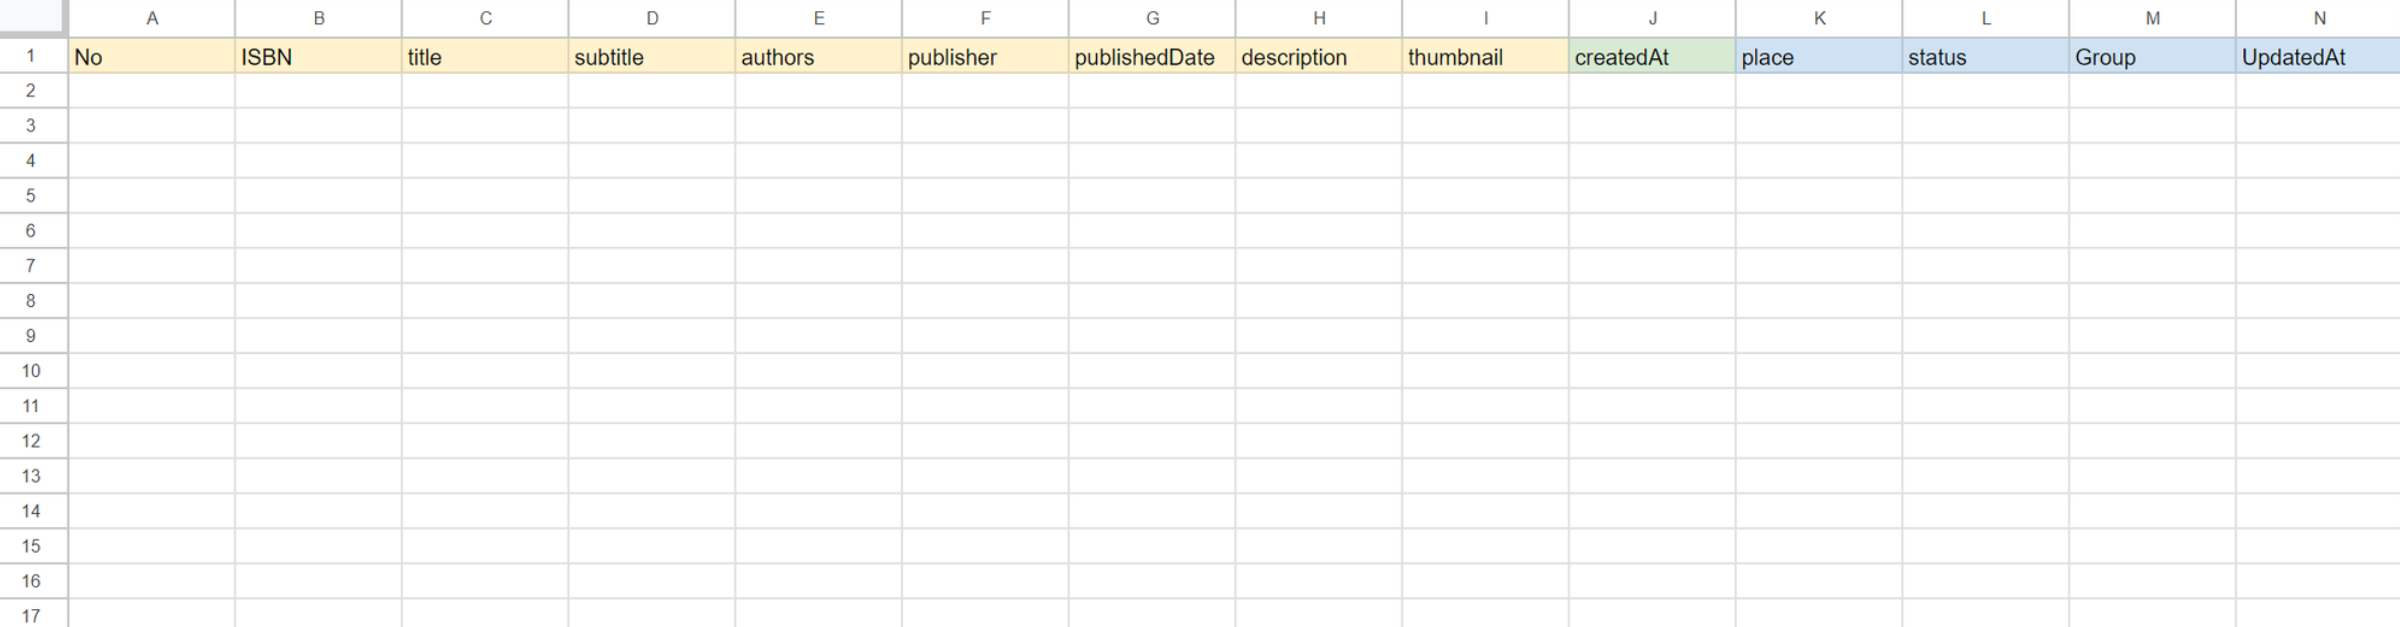The width and height of the screenshot is (2400, 627).
Task: Select entire column H via its header
Action: pyautogui.click(x=1318, y=18)
